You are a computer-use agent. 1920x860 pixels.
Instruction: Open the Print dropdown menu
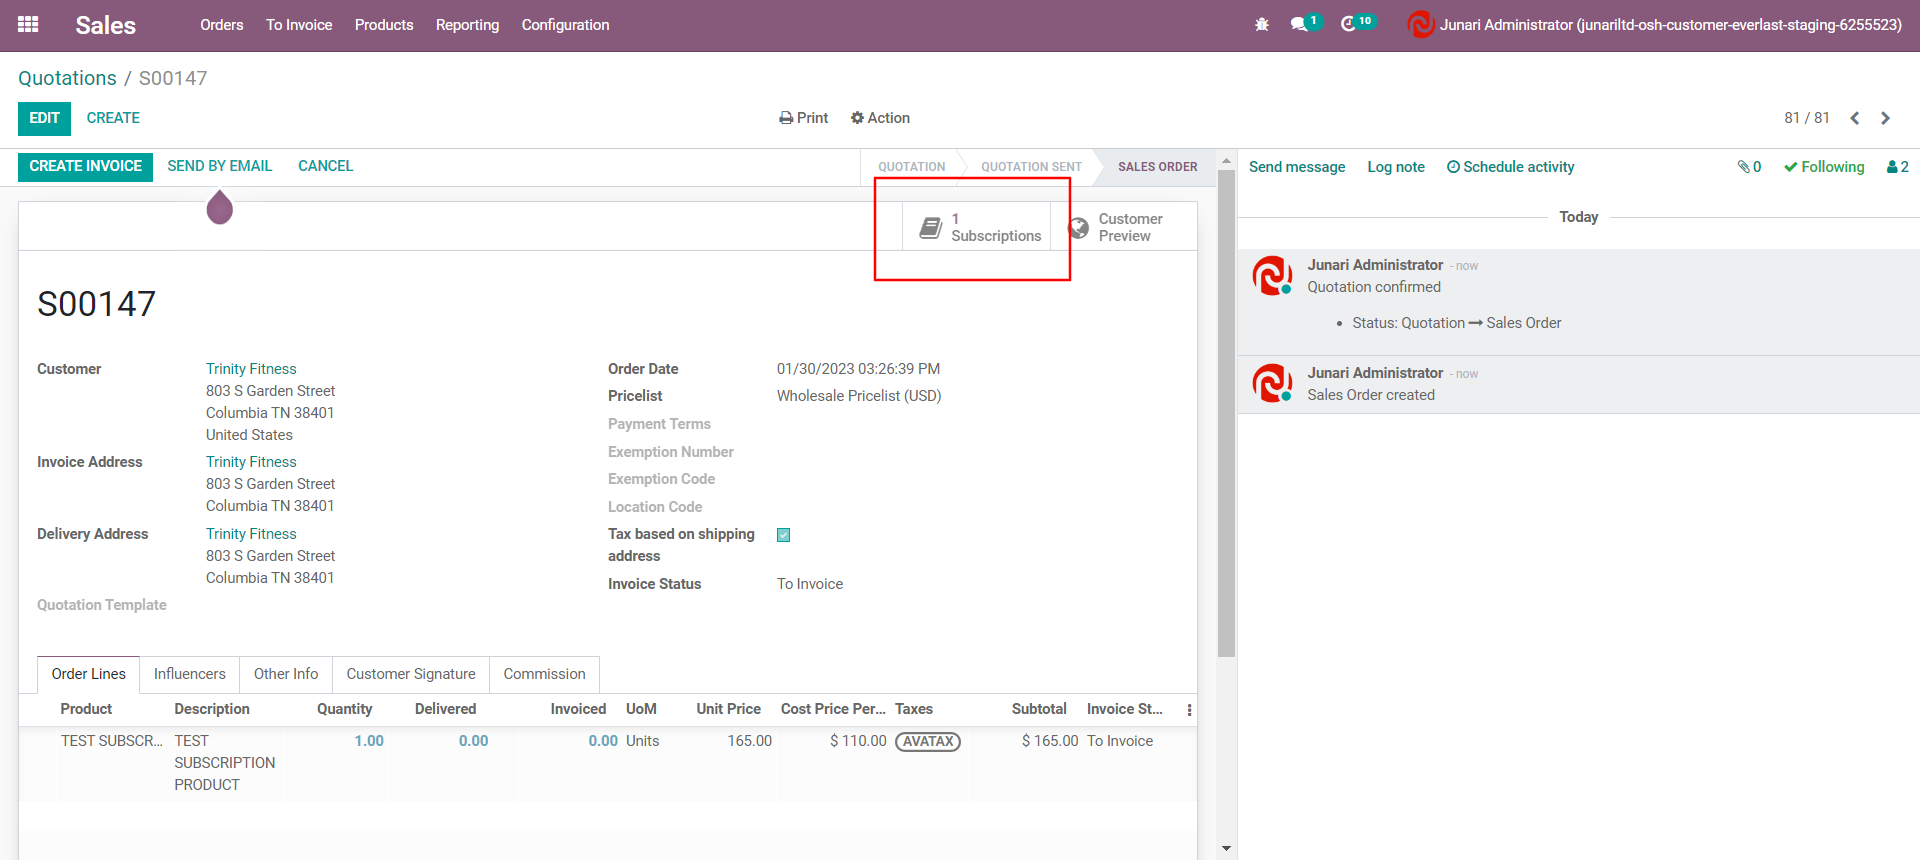804,118
